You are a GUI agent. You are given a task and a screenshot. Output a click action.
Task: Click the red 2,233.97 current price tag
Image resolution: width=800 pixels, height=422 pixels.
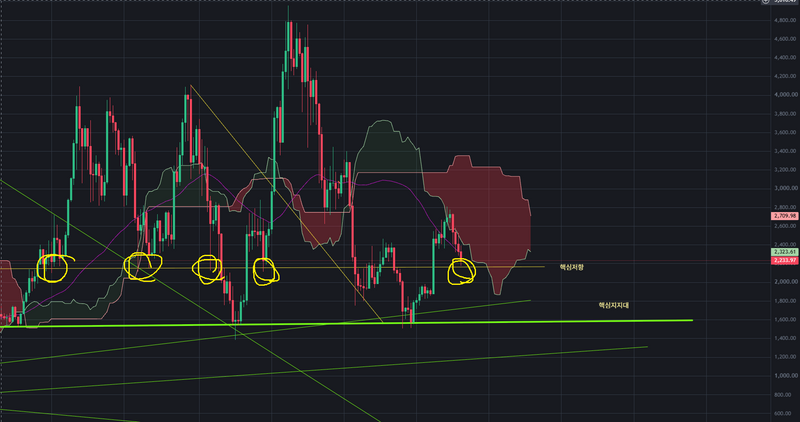coord(784,260)
